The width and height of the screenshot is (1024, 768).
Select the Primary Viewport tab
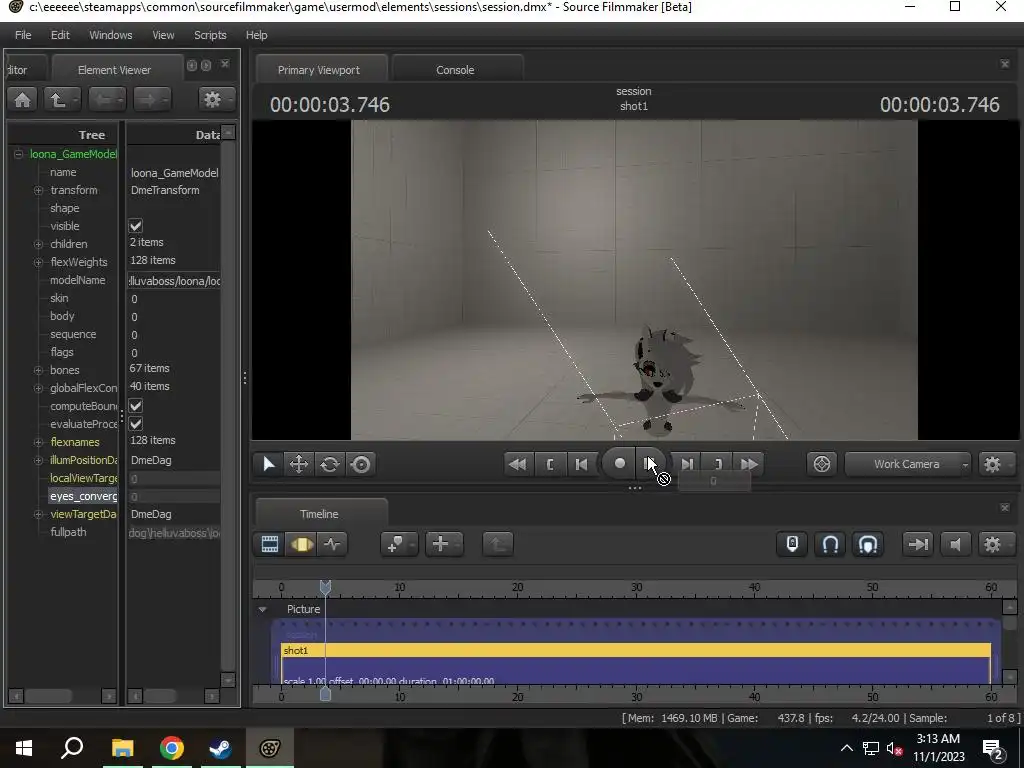(319, 70)
